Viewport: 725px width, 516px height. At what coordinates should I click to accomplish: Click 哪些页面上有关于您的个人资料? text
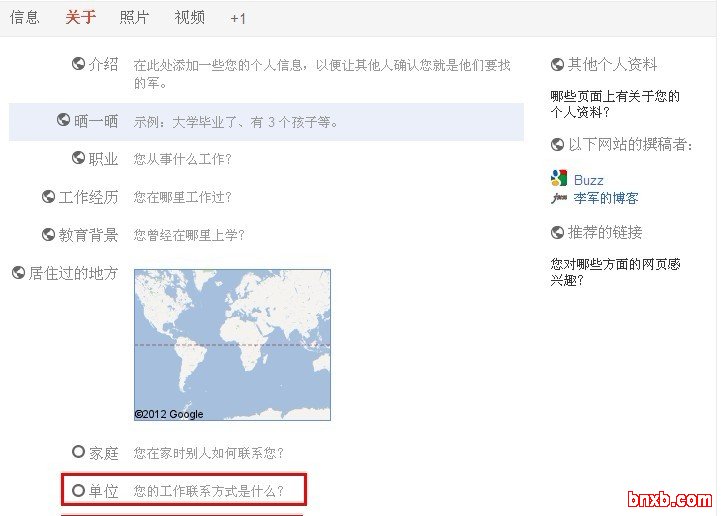[x=615, y=104]
